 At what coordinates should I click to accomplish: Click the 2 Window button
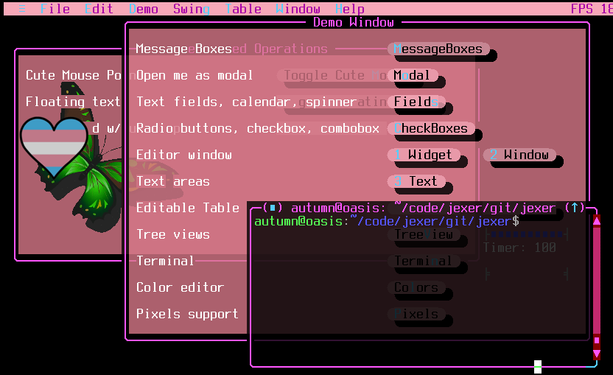tap(520, 155)
